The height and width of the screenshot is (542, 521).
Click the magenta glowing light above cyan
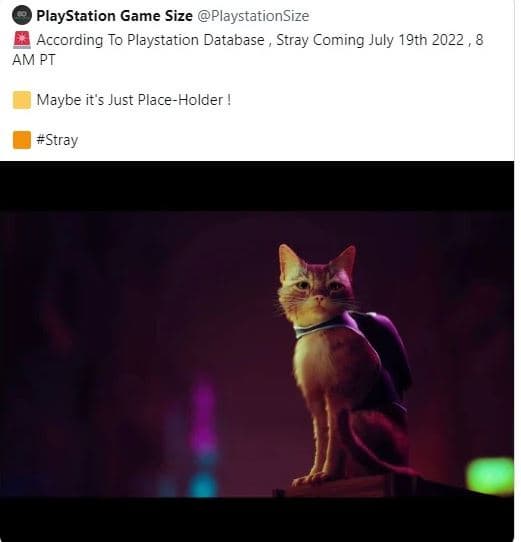[x=203, y=418]
